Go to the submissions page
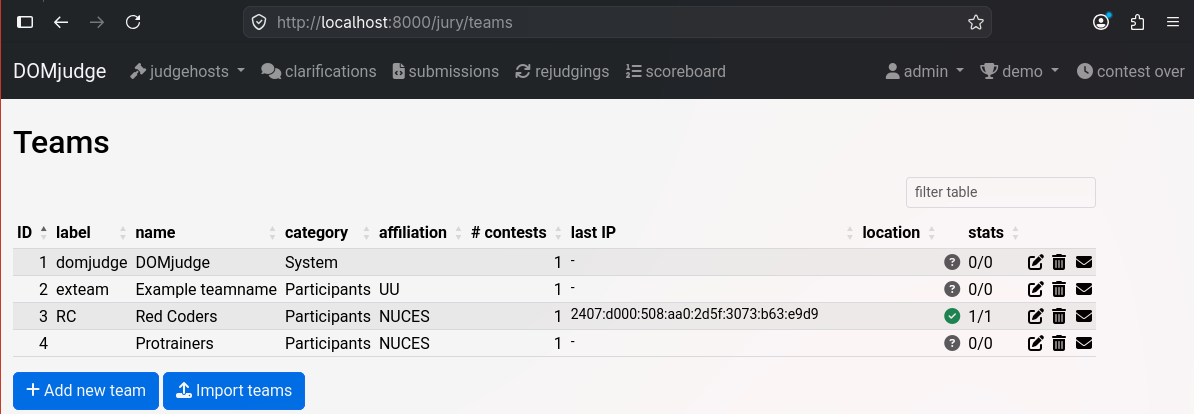Viewport: 1194px width, 414px height. click(445, 72)
